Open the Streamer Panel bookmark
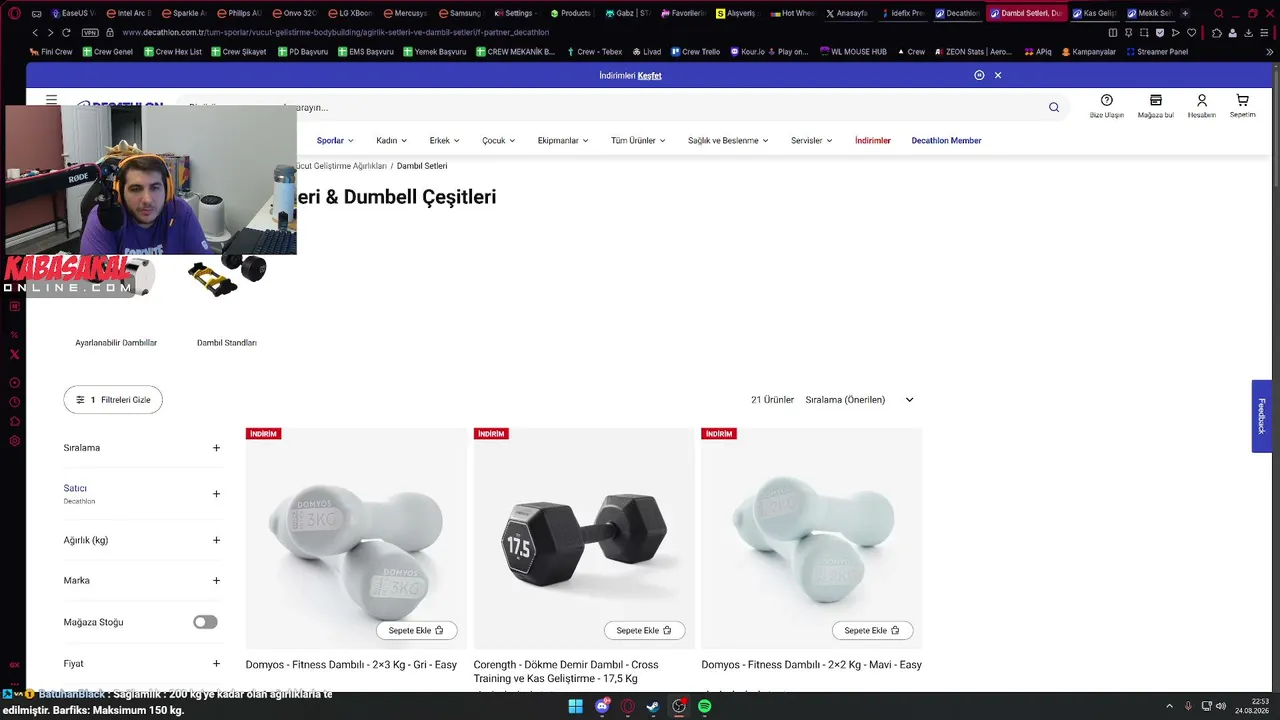 [x=1159, y=52]
